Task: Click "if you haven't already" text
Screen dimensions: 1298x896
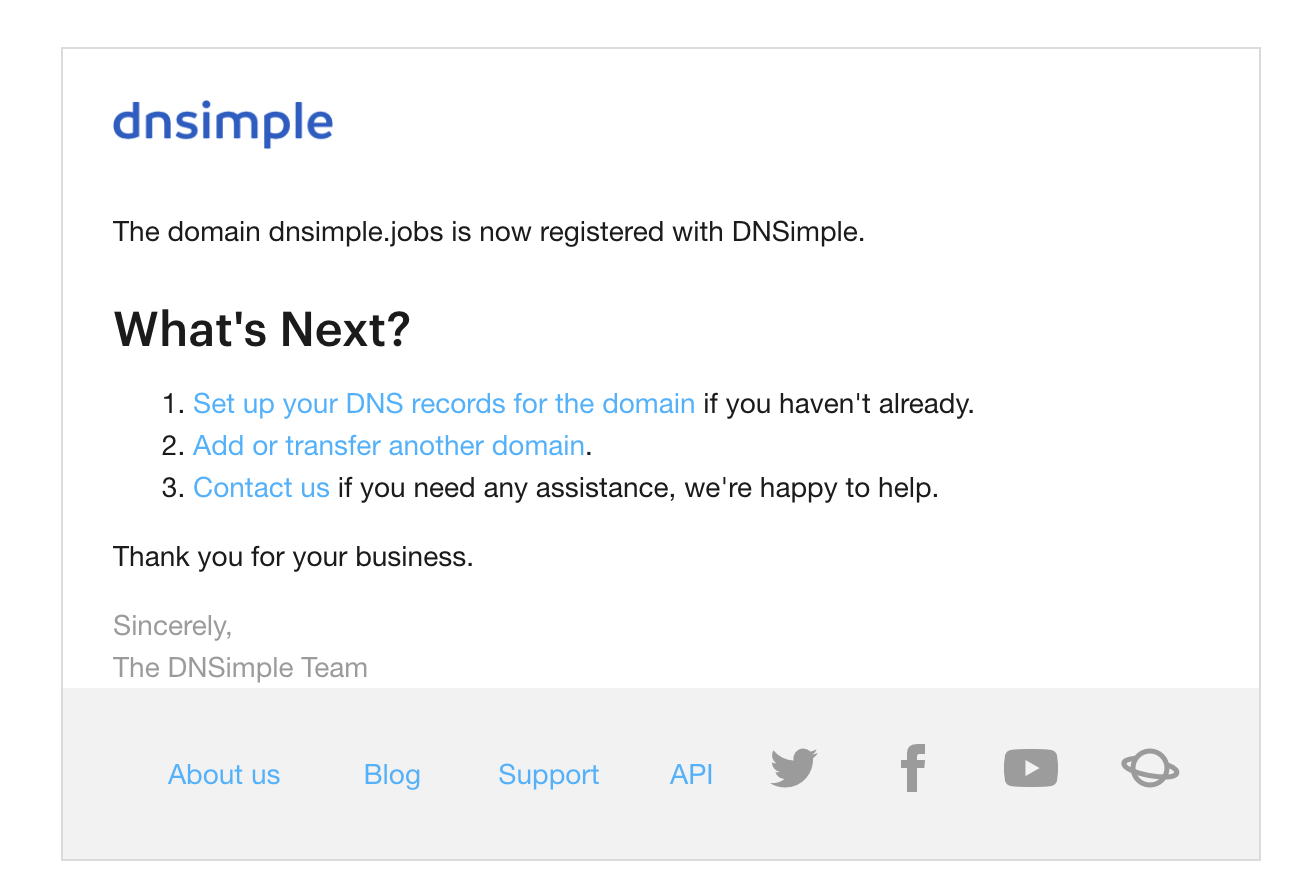Action: pos(838,404)
